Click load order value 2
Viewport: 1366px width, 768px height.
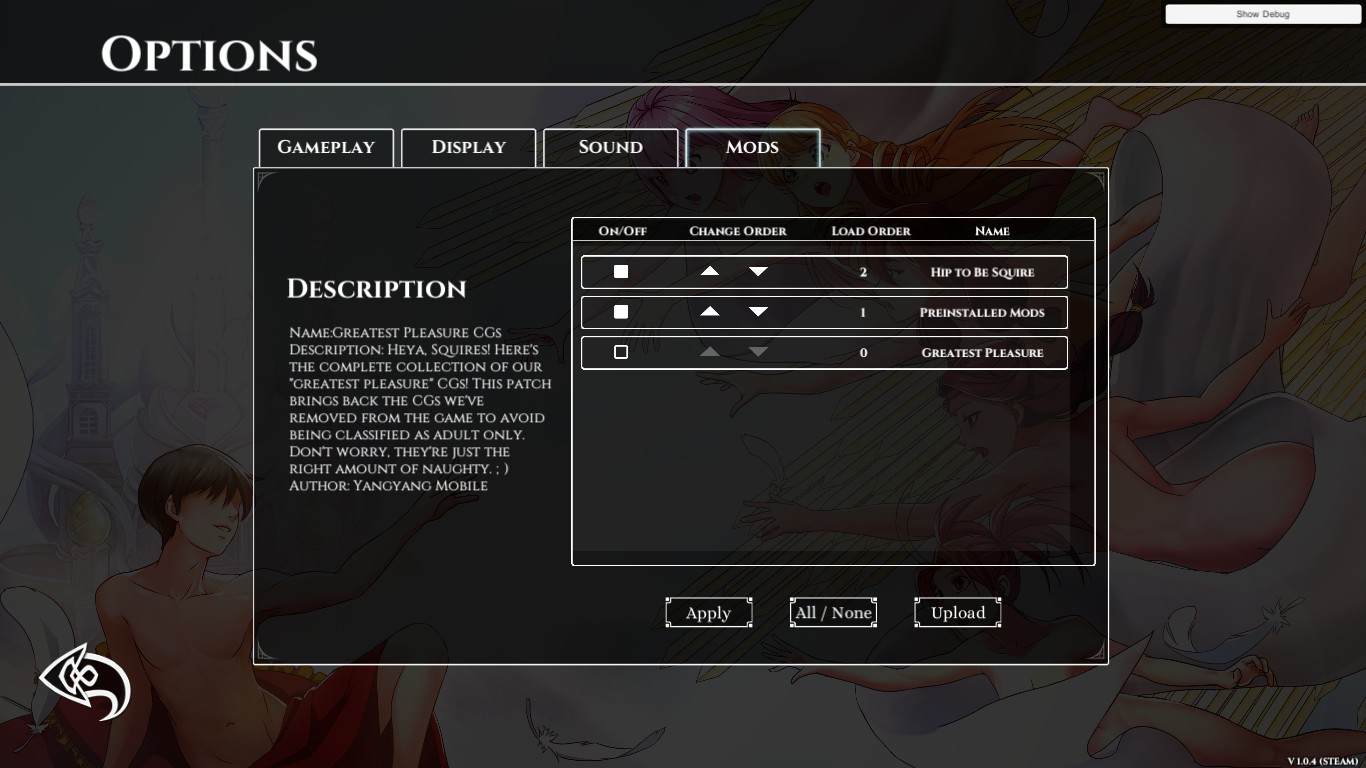(x=863, y=272)
